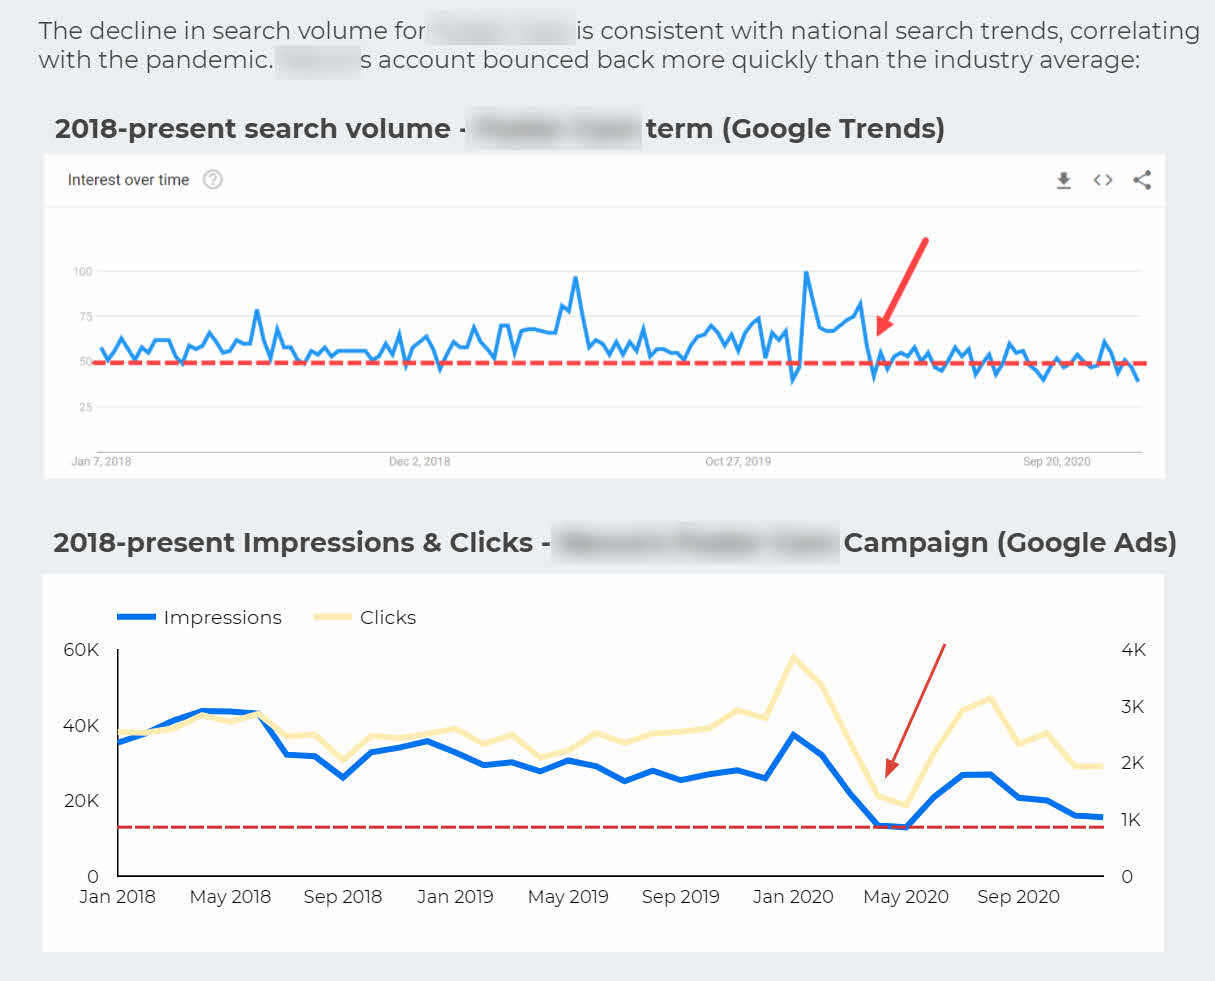Click the blue Impressions legend line icon
The image size is (1215, 981).
135,617
